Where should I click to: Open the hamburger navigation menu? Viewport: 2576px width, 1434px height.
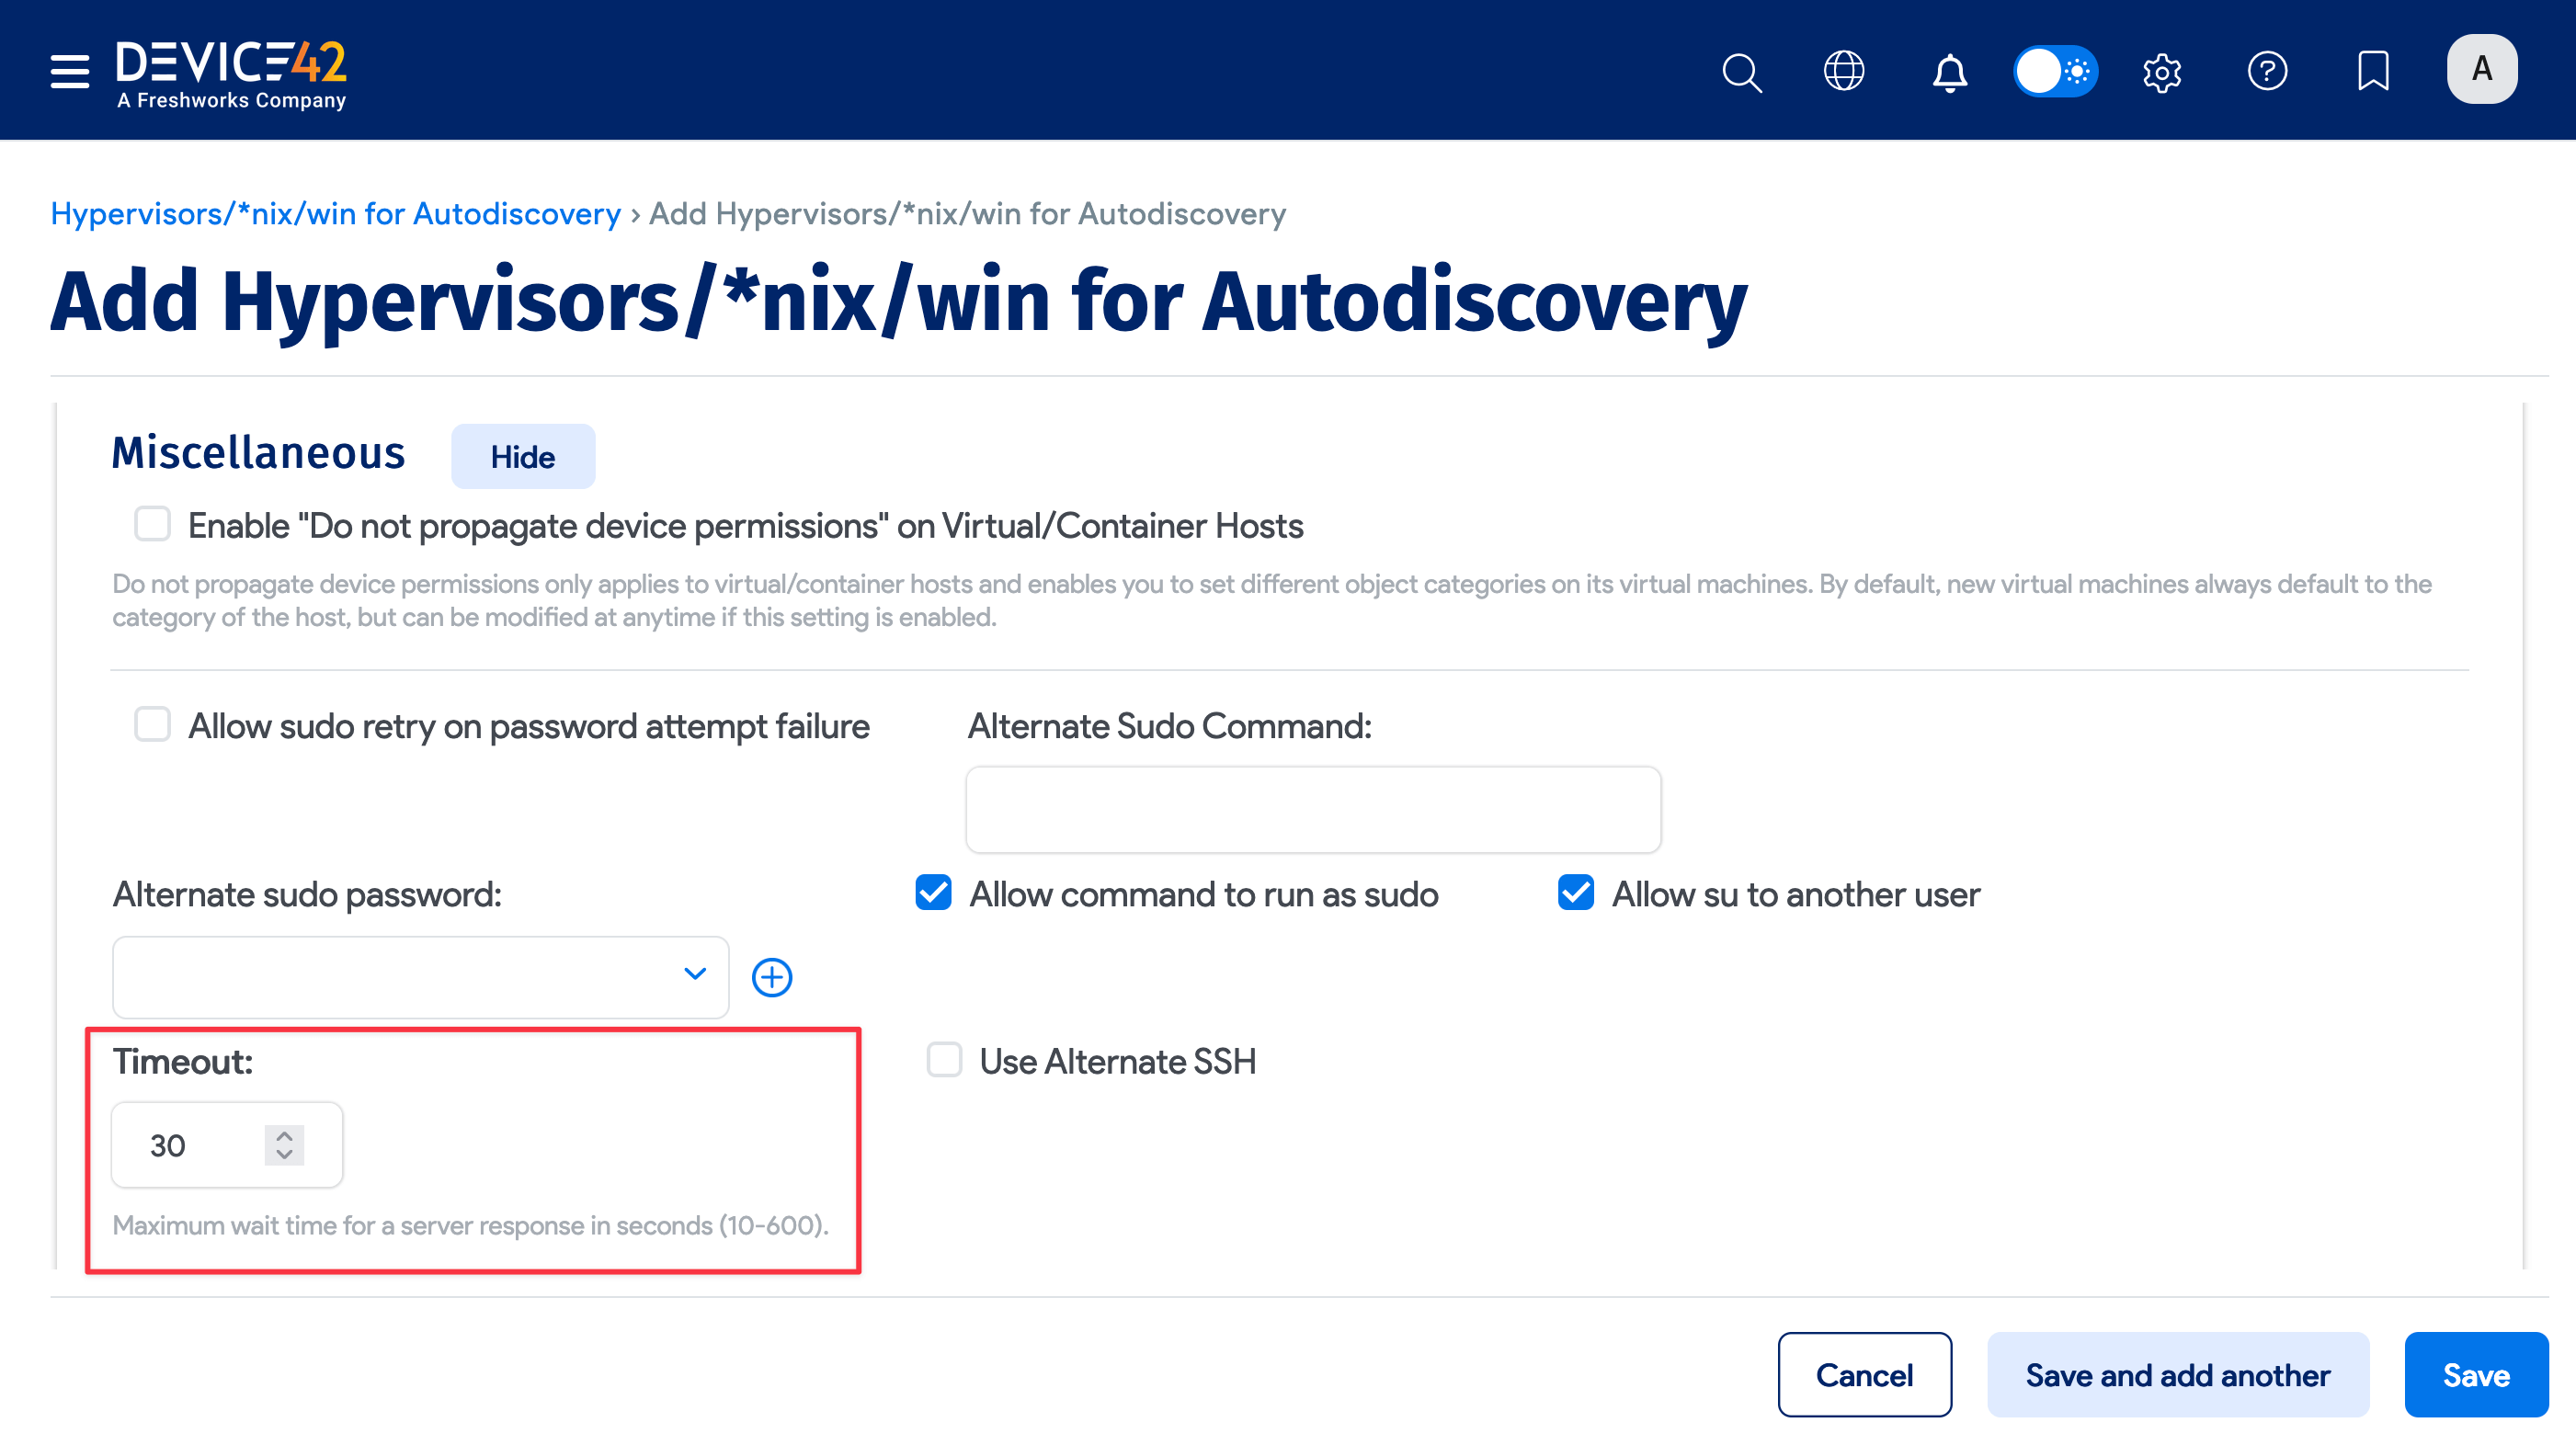pyautogui.click(x=69, y=71)
